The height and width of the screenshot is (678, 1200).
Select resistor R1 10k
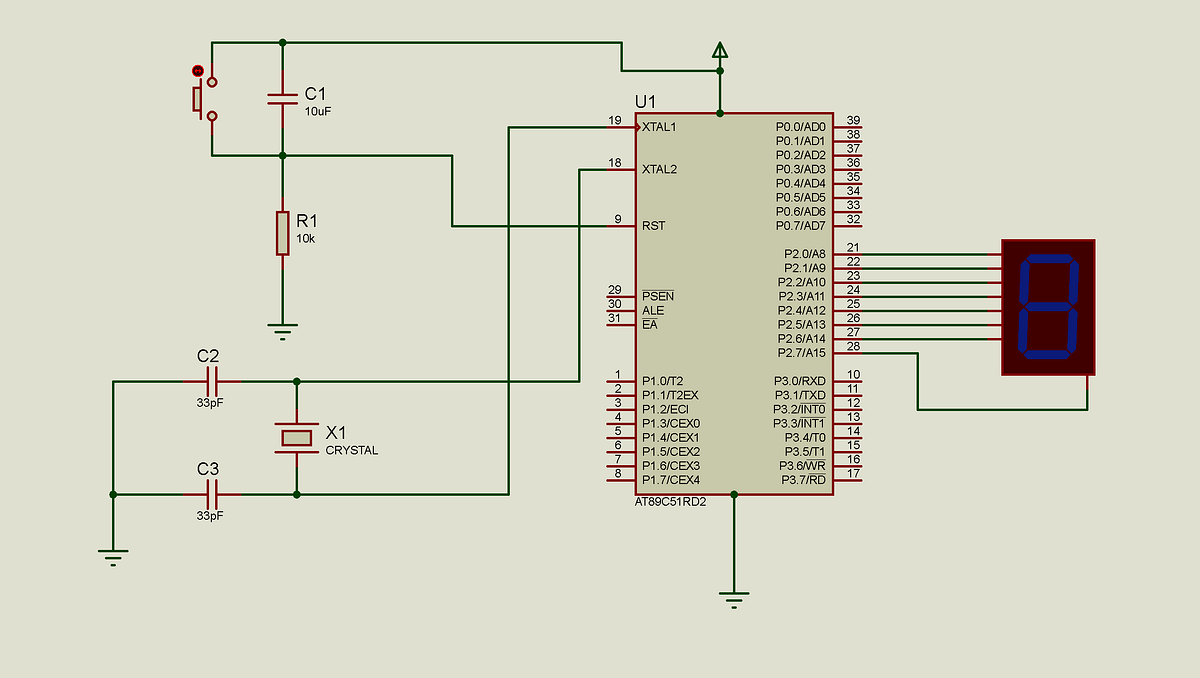(x=281, y=233)
